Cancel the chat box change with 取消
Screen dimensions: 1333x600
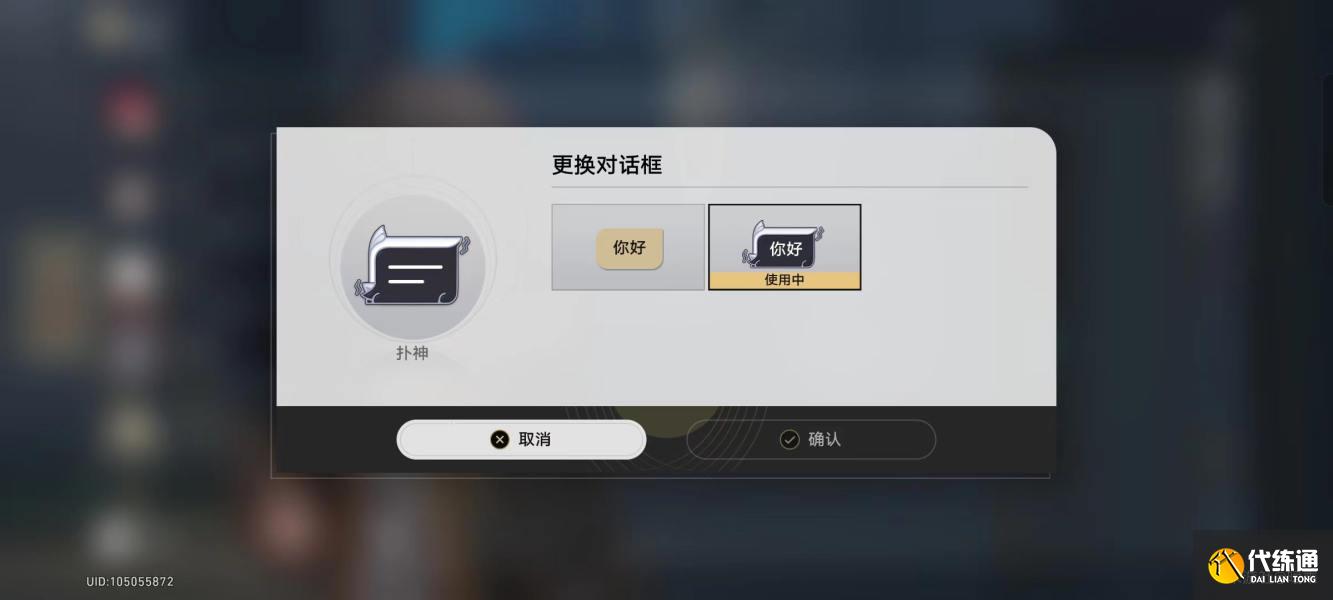coord(521,439)
